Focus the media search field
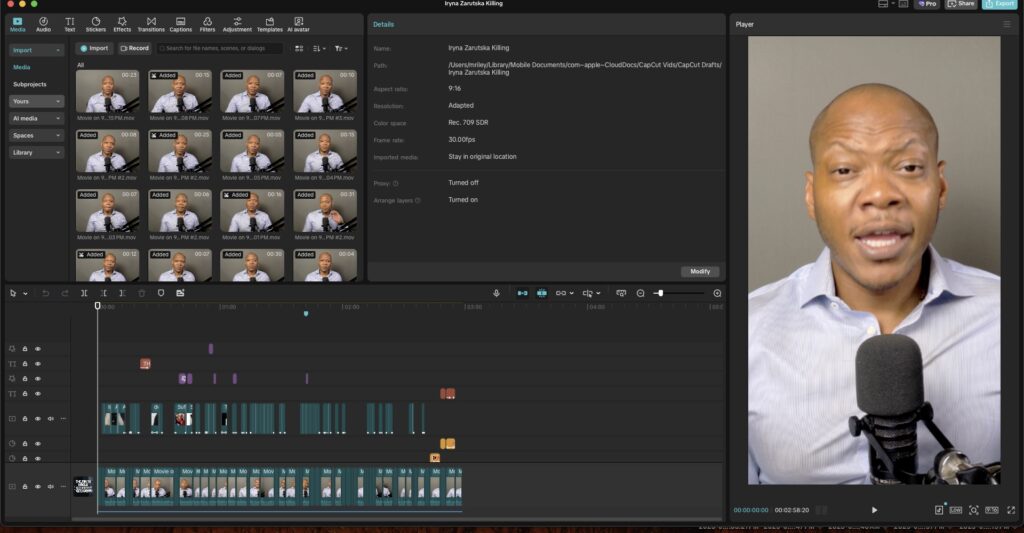The height and width of the screenshot is (533, 1024). point(219,48)
